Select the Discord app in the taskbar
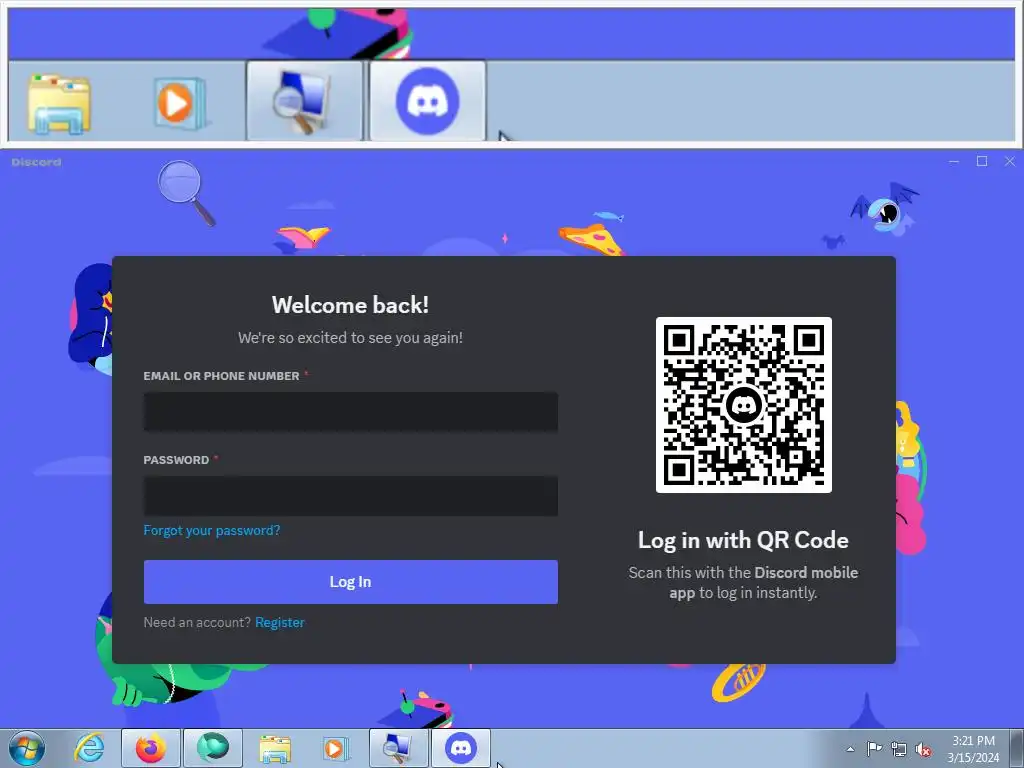 click(x=460, y=748)
